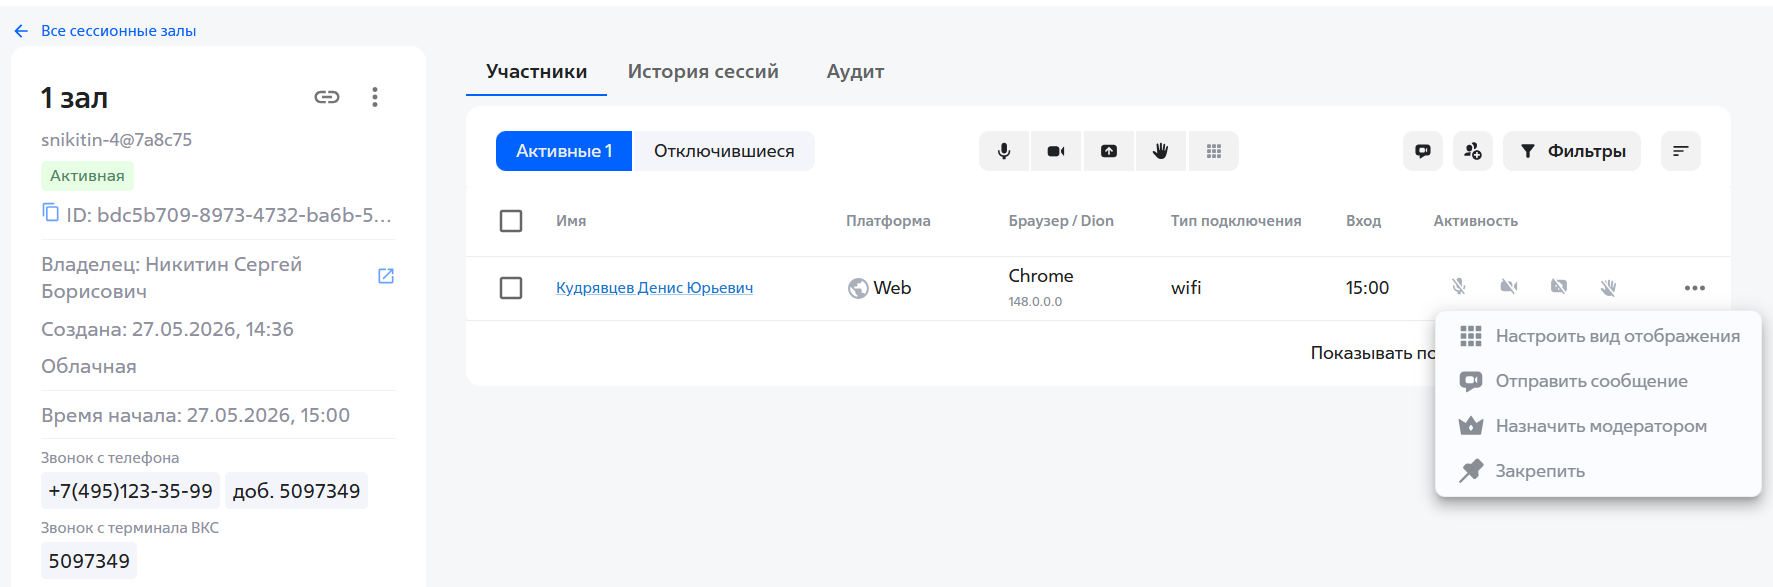Click screen share off icon in Кудрявцев row
Screen dimensions: 1773x587
[1559, 287]
